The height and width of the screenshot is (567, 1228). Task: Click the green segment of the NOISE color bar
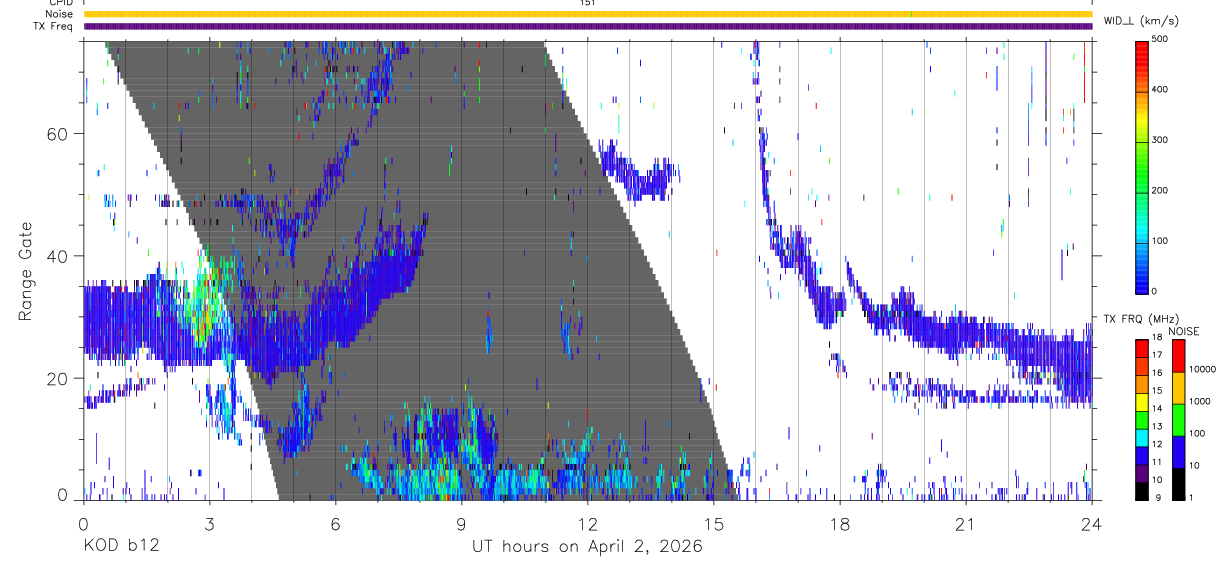click(1179, 420)
